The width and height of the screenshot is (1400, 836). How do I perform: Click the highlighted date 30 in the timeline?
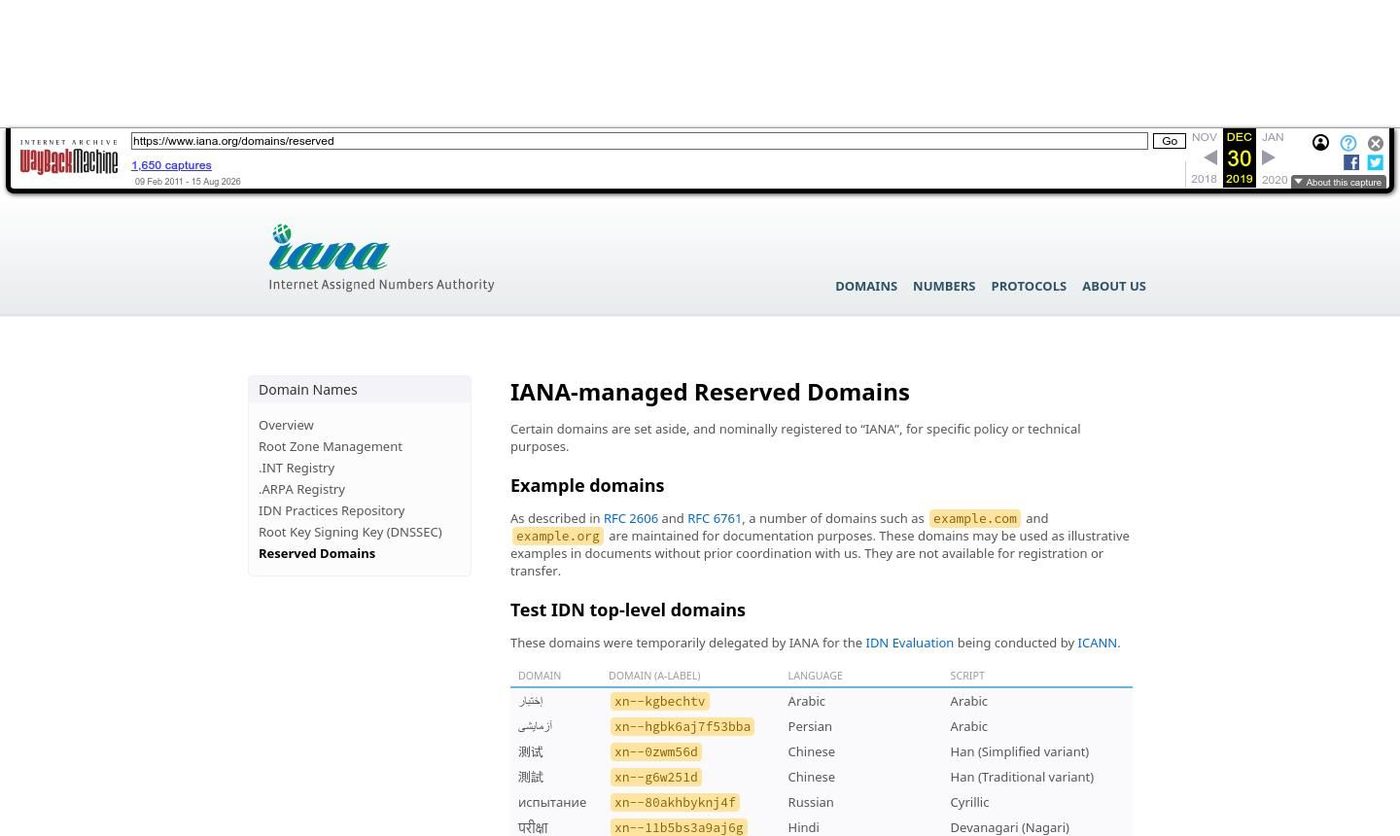tap(1239, 159)
